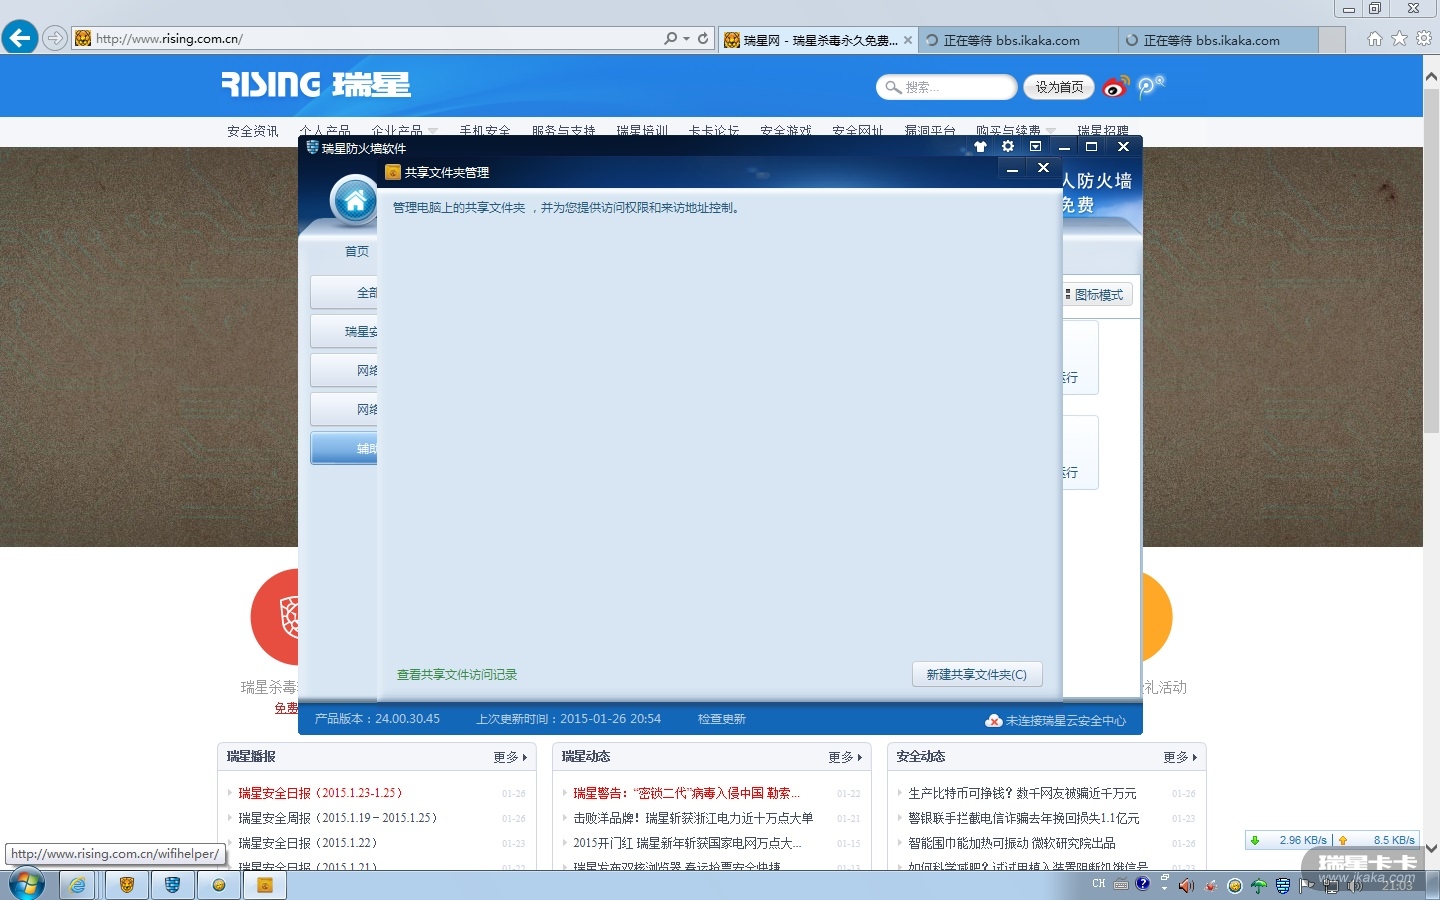Click the cloud security center status icon
Screen dimensions: 1440x900
point(994,720)
